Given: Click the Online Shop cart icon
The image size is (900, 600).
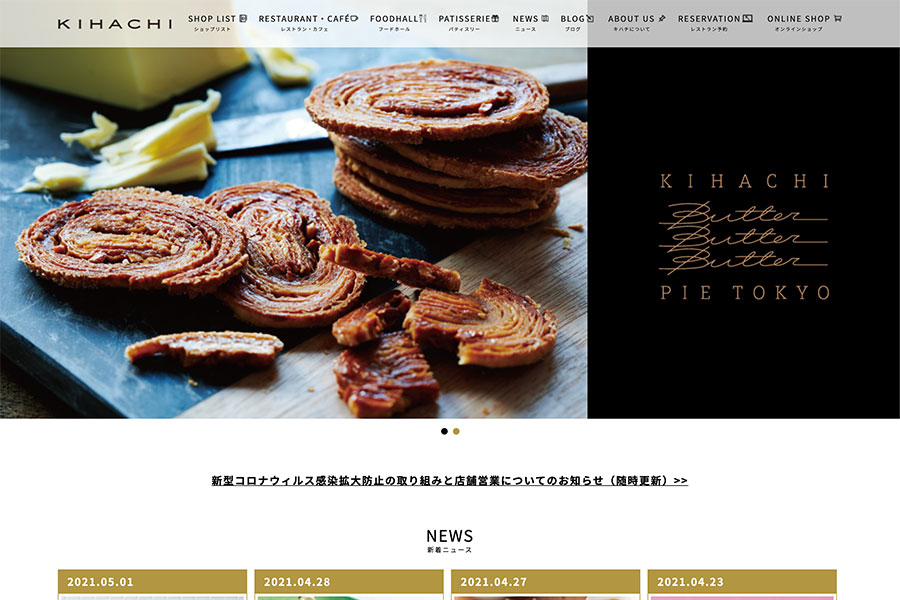Looking at the screenshot, I should click(x=837, y=18).
